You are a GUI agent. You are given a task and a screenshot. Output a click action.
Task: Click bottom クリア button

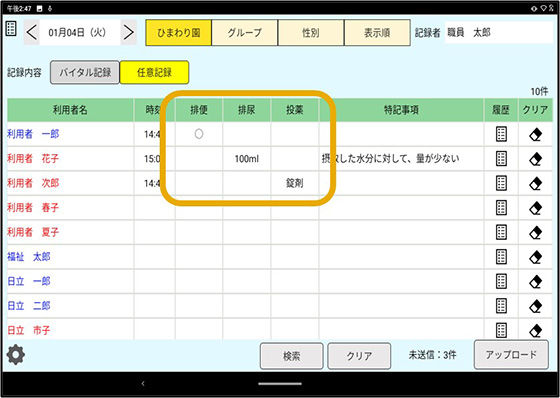pyautogui.click(x=359, y=356)
